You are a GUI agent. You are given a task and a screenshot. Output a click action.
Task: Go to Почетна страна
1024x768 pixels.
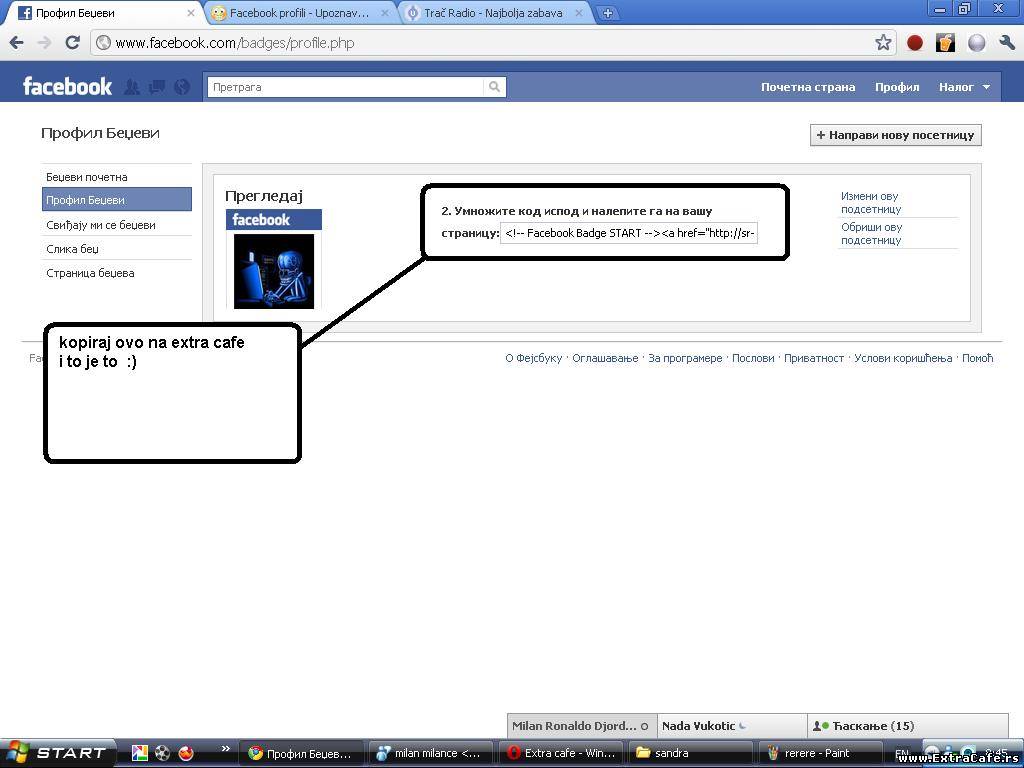point(808,87)
